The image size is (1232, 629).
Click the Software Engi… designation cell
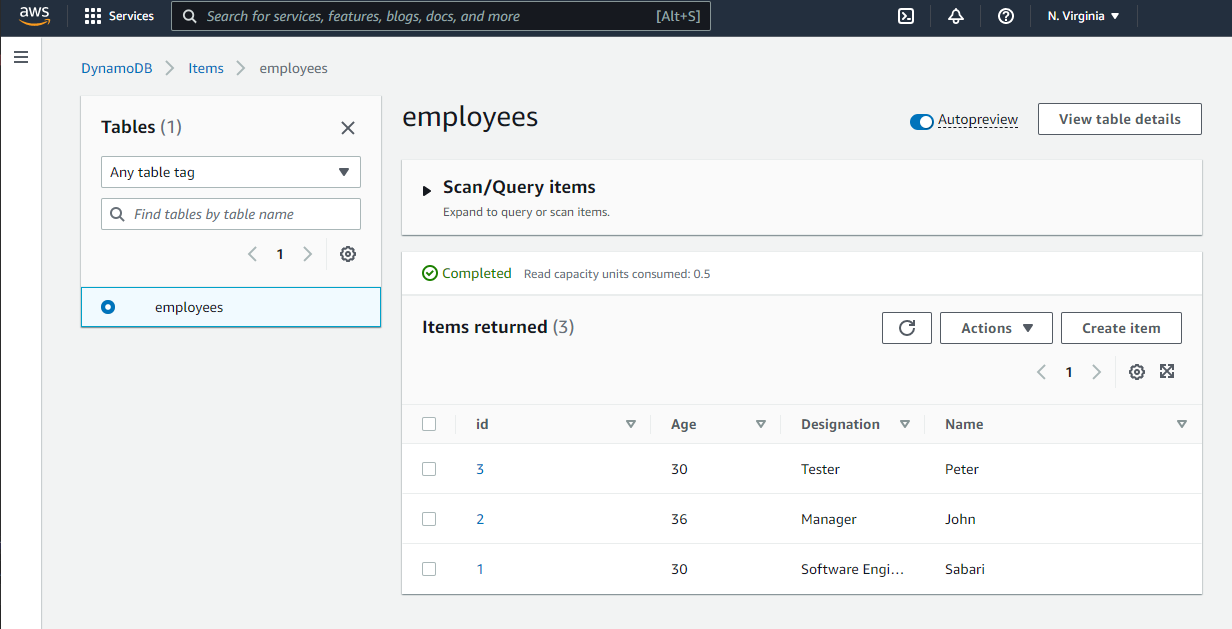coord(852,569)
